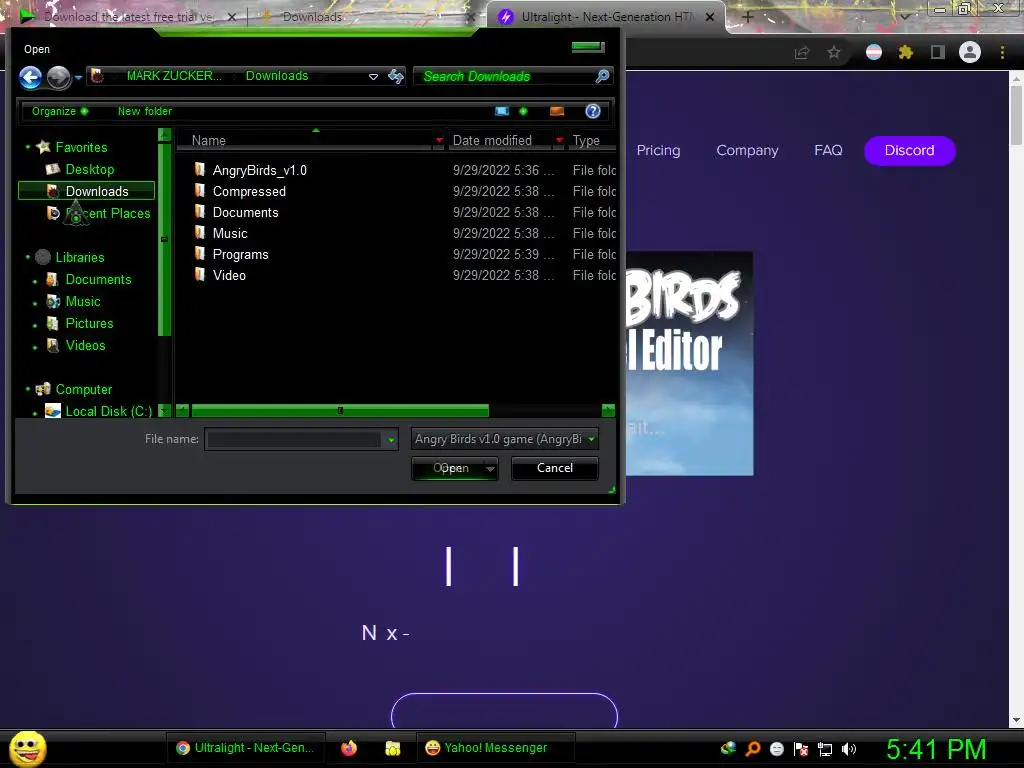Open the FAQ link
The image size is (1024, 768).
[828, 150]
